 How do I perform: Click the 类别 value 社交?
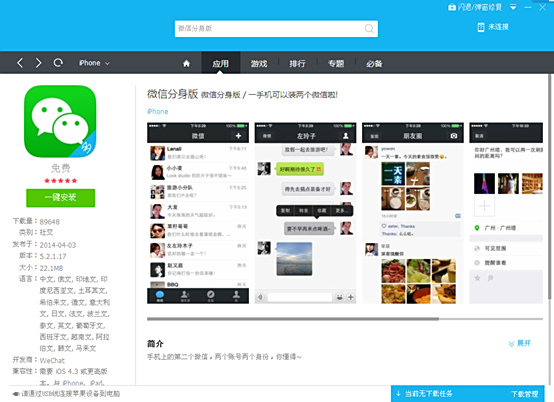[x=46, y=232]
